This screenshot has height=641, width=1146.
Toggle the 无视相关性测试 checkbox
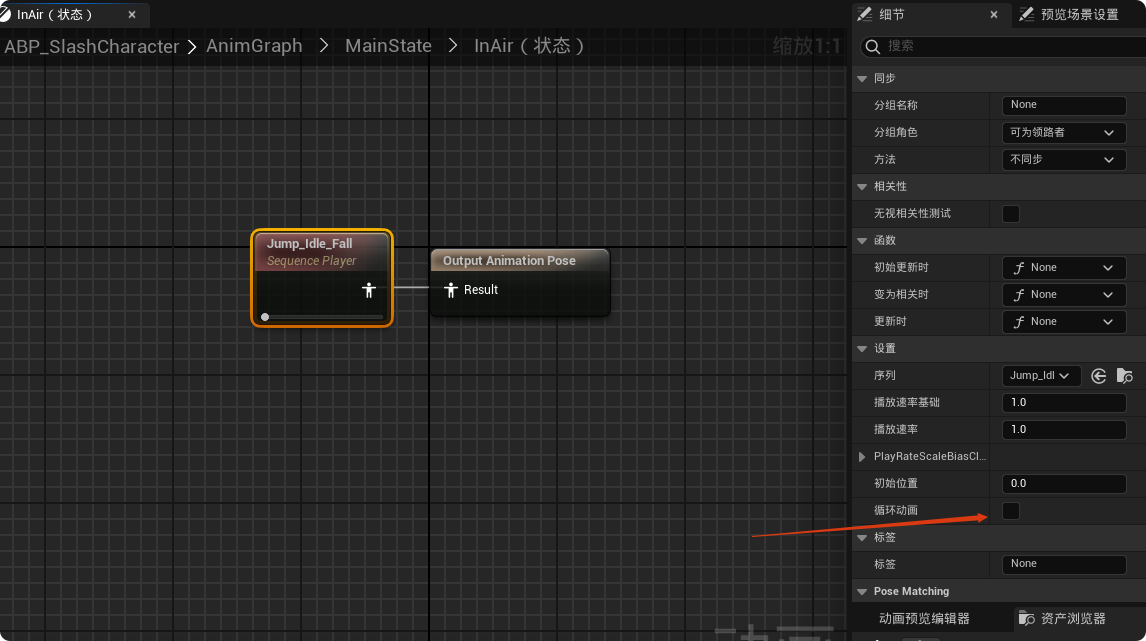pyautogui.click(x=1011, y=213)
